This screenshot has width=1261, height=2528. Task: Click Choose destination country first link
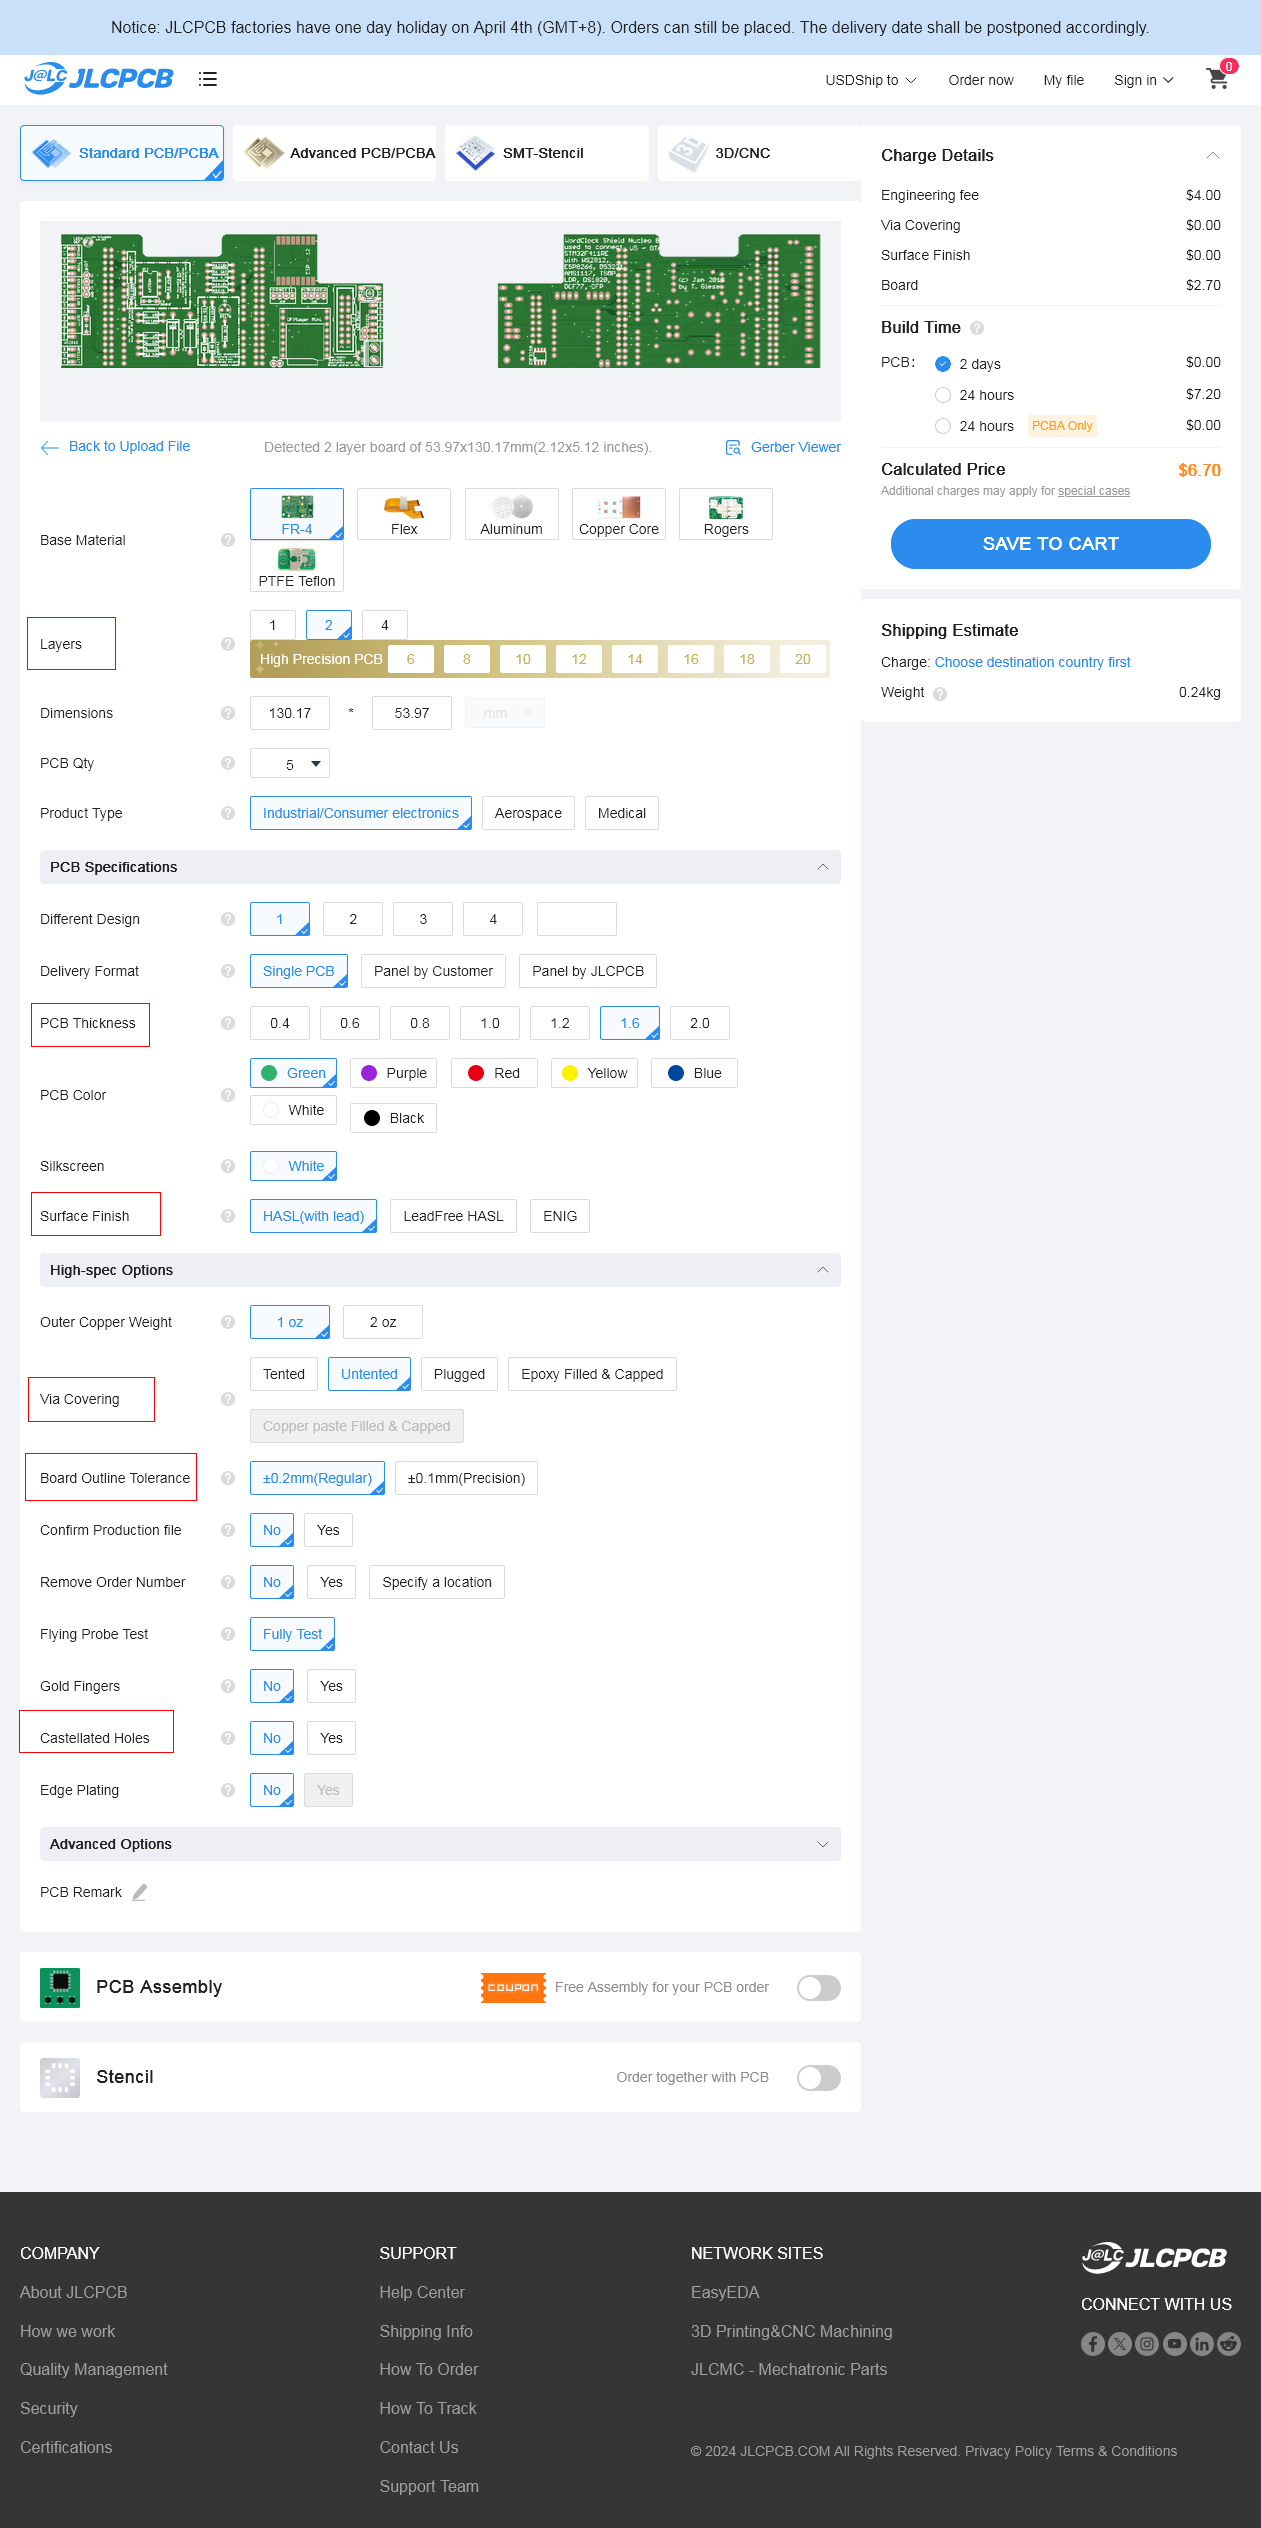pos(1032,662)
